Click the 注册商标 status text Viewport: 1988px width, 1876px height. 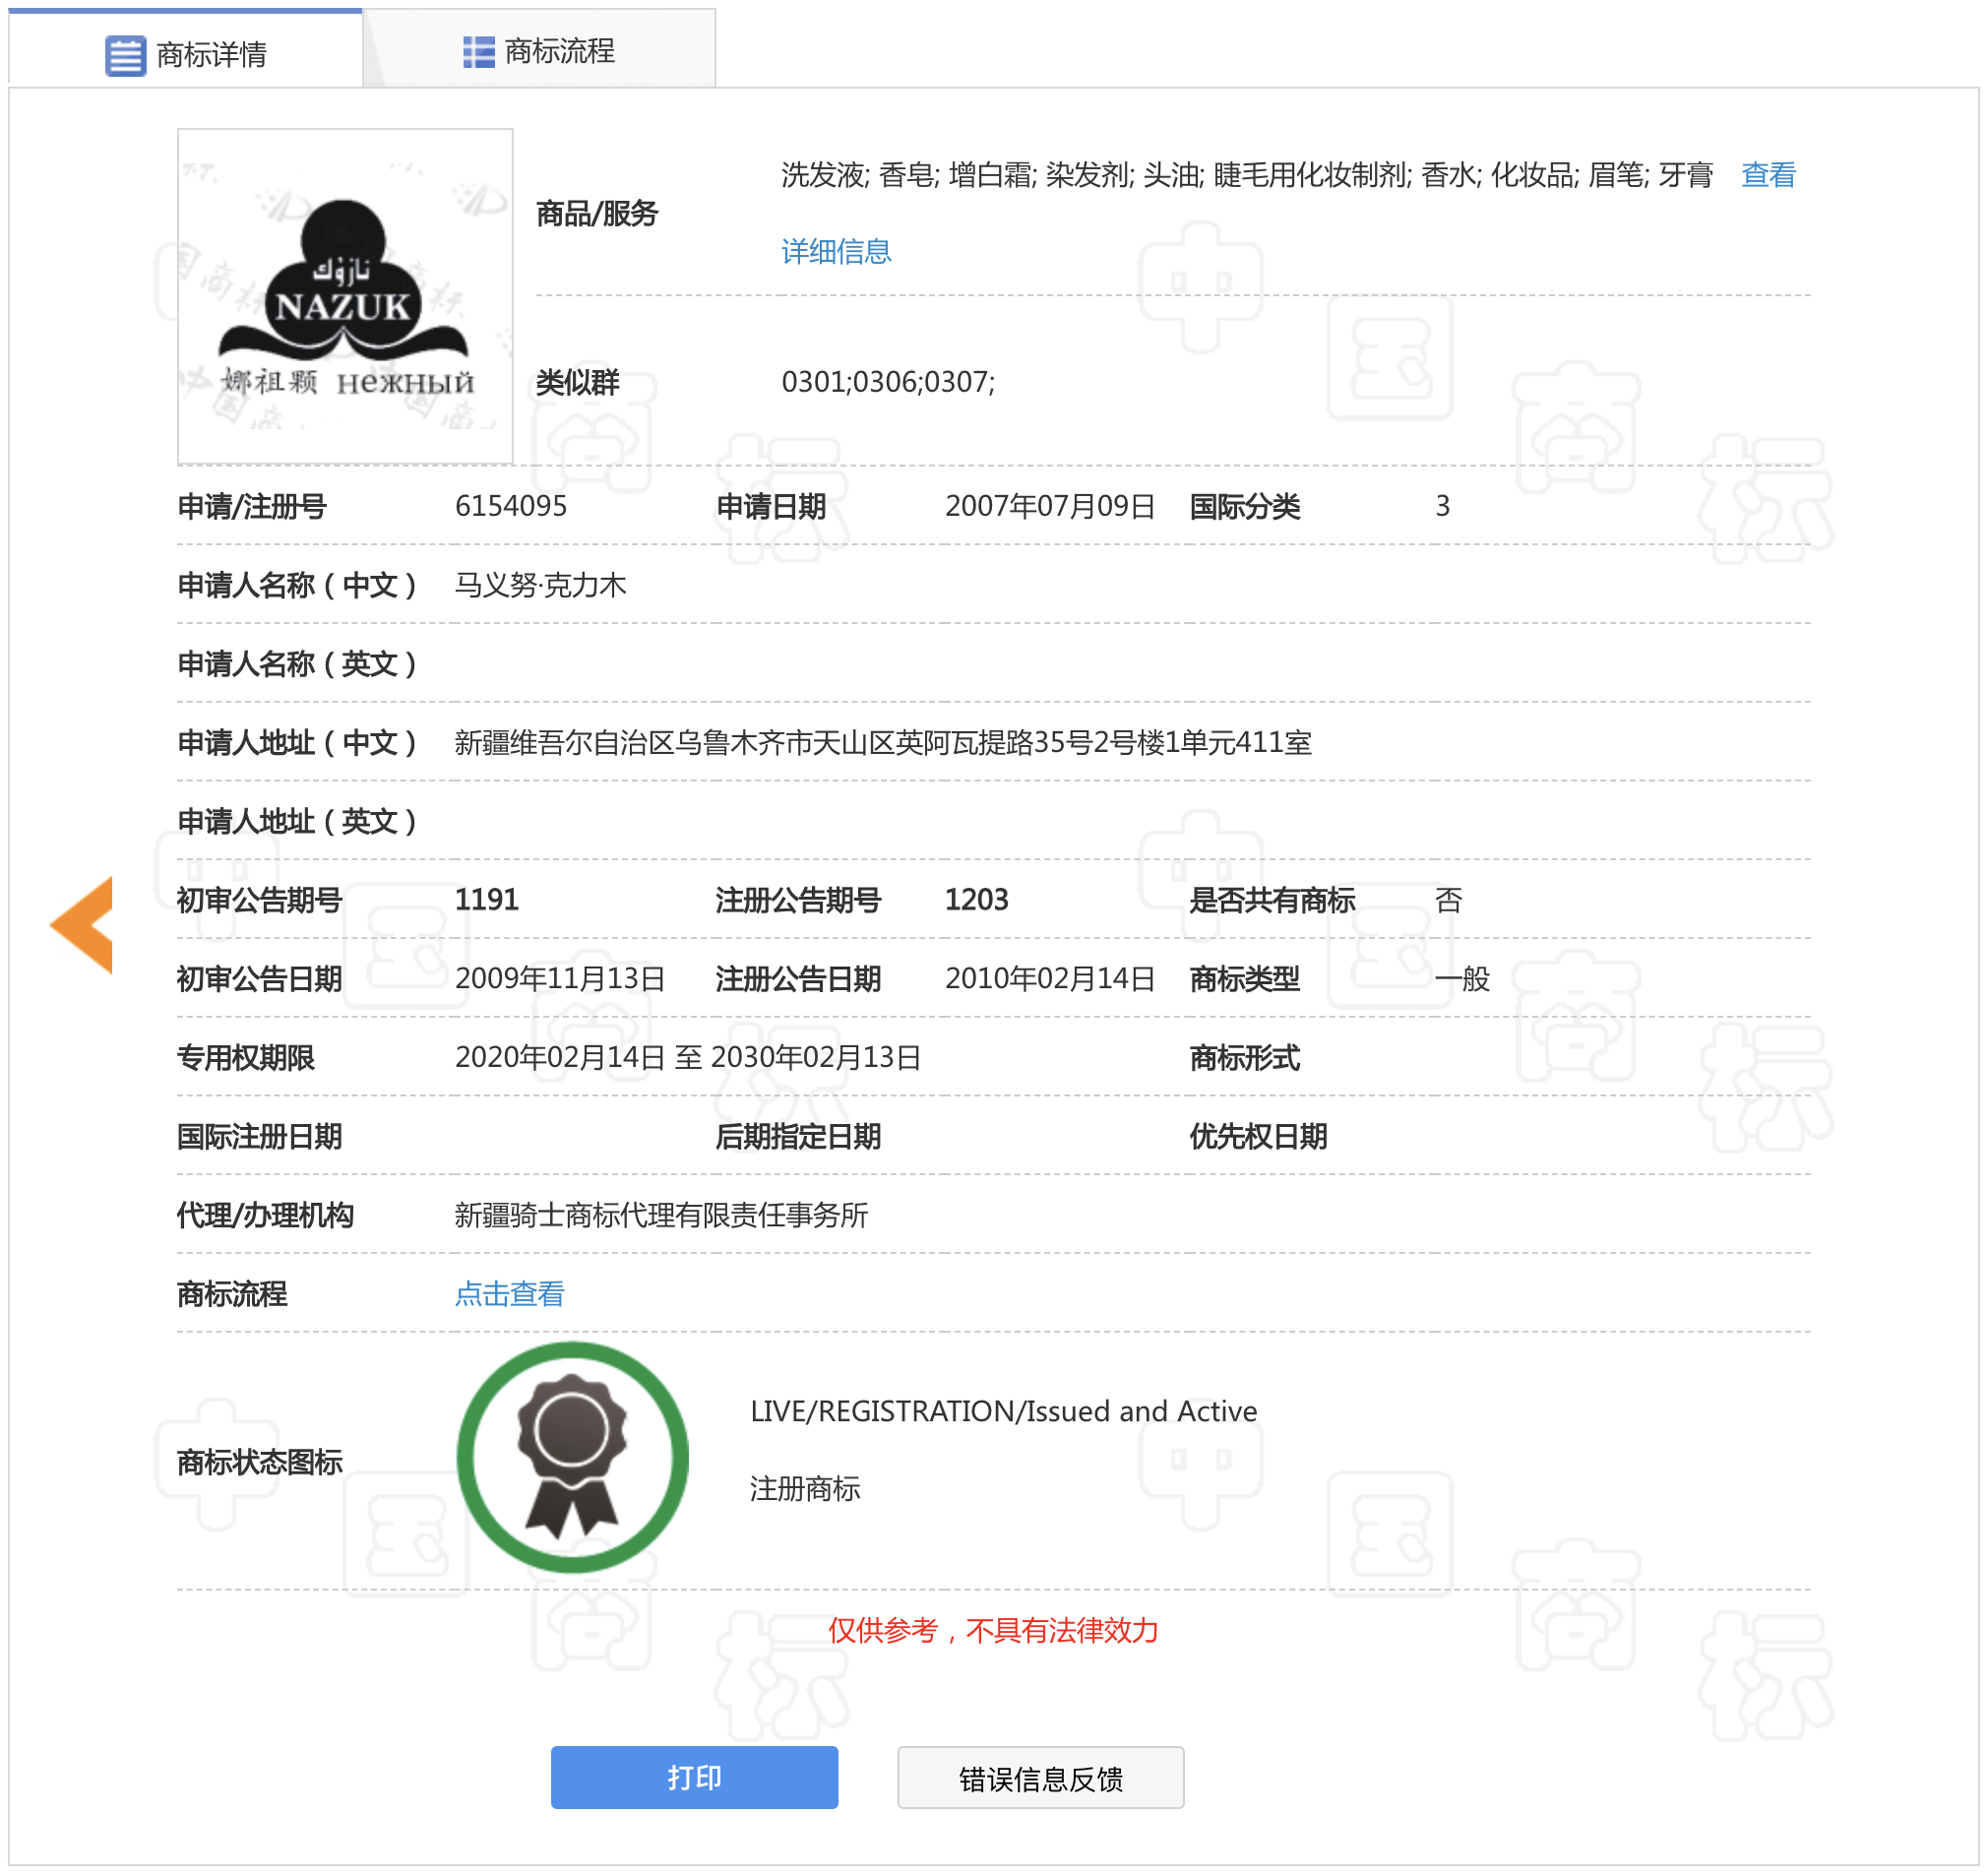coord(805,1489)
